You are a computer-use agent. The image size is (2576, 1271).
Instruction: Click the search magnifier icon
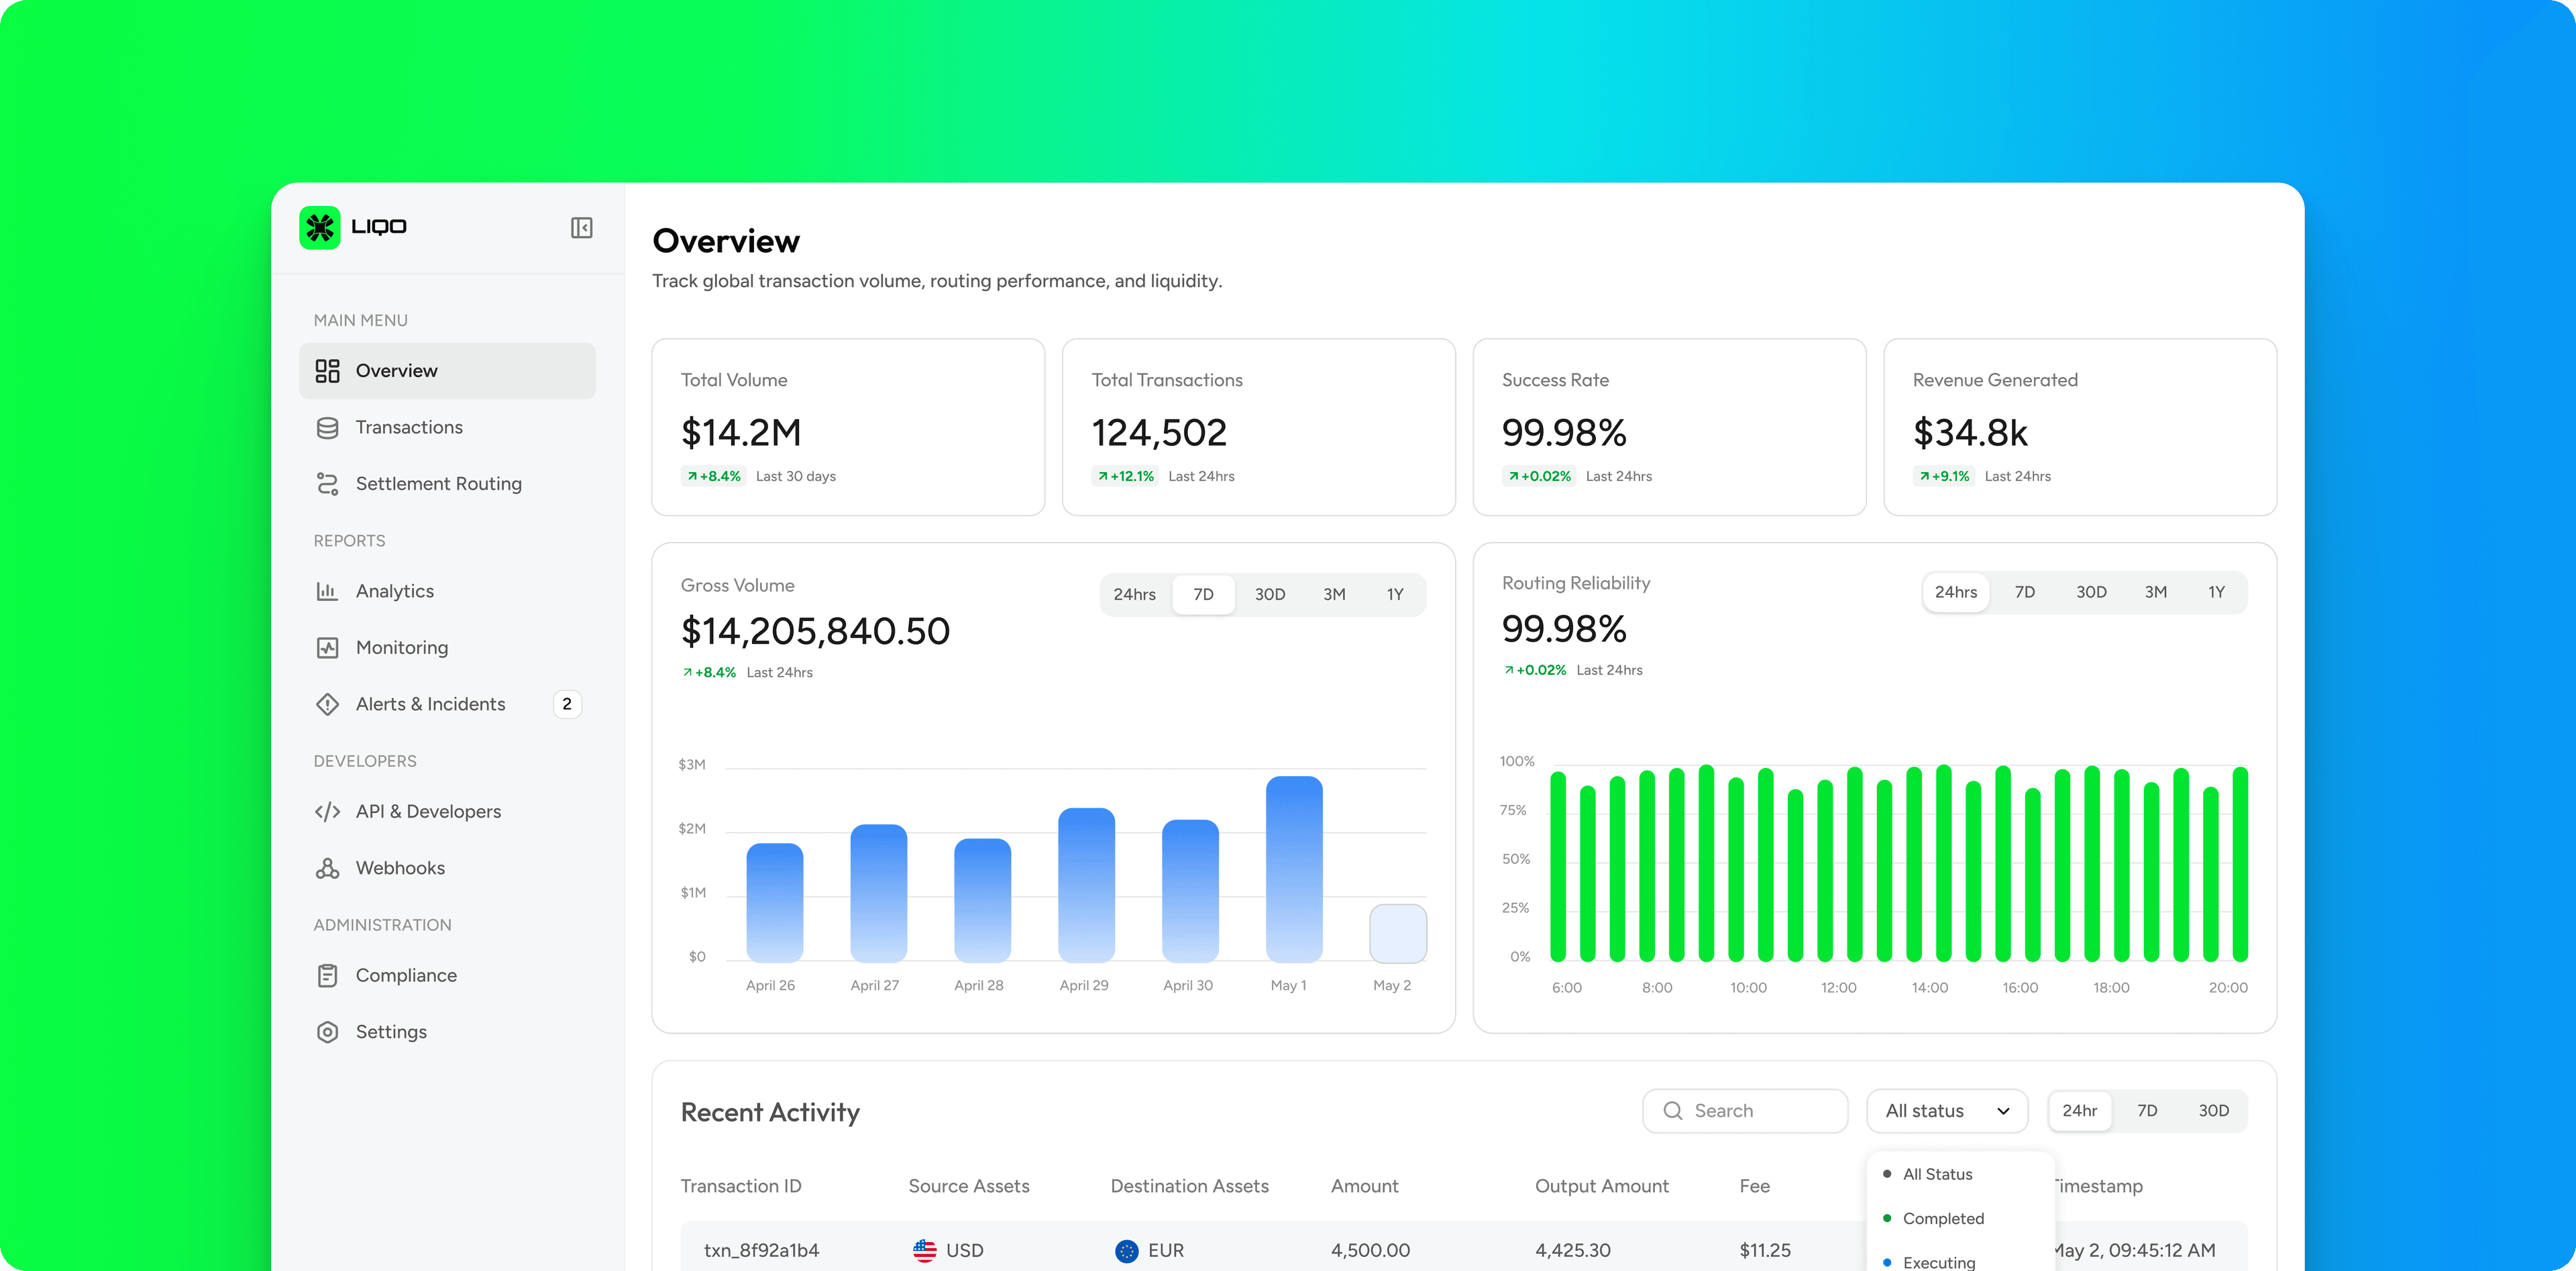[1672, 1111]
